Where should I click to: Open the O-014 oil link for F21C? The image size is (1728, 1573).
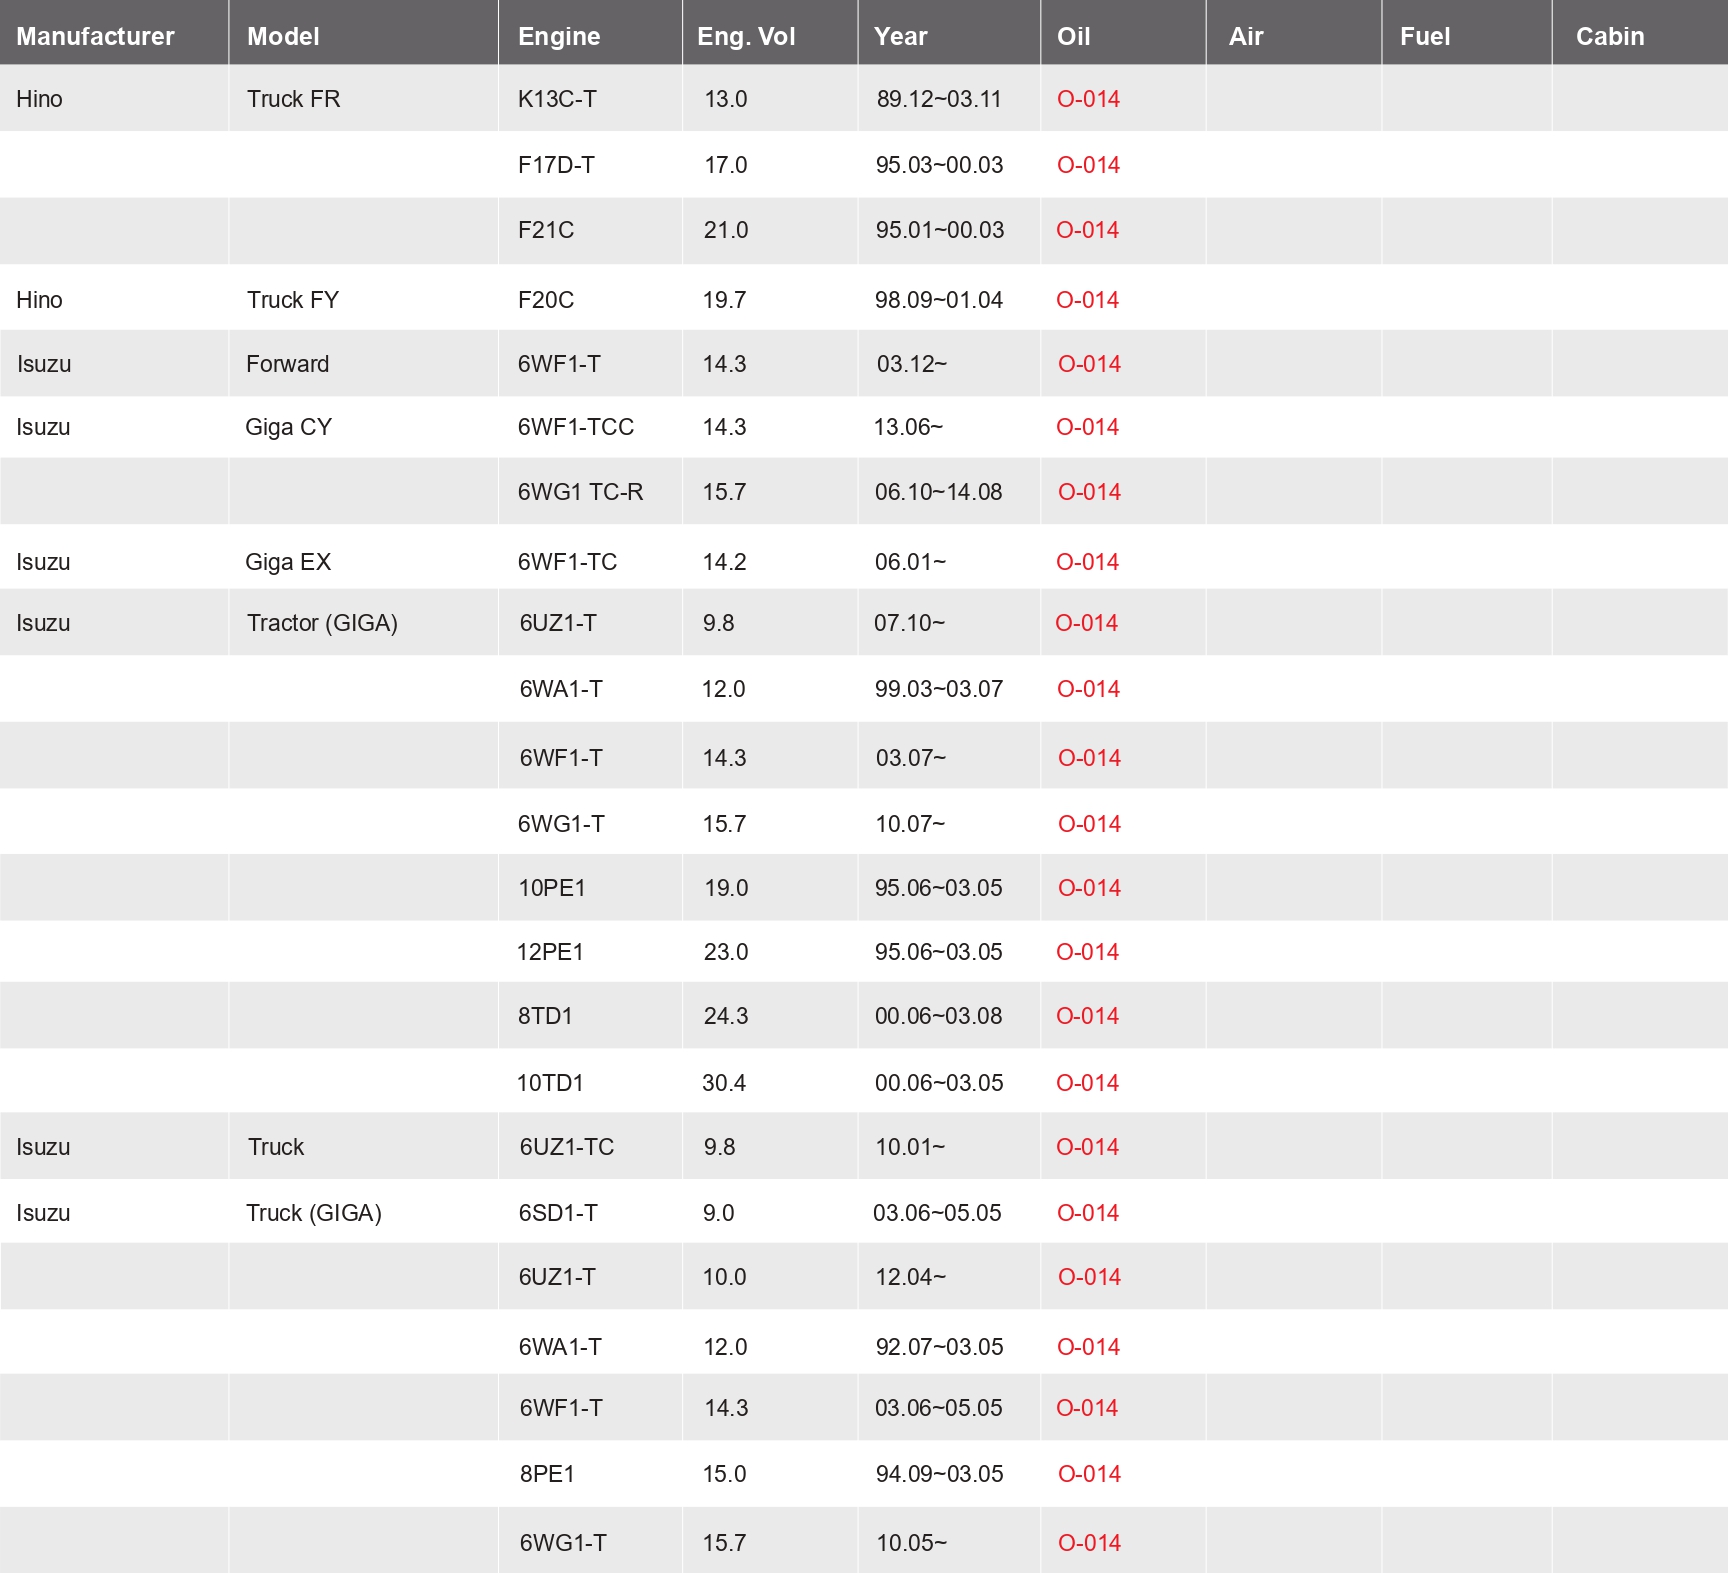[1087, 230]
